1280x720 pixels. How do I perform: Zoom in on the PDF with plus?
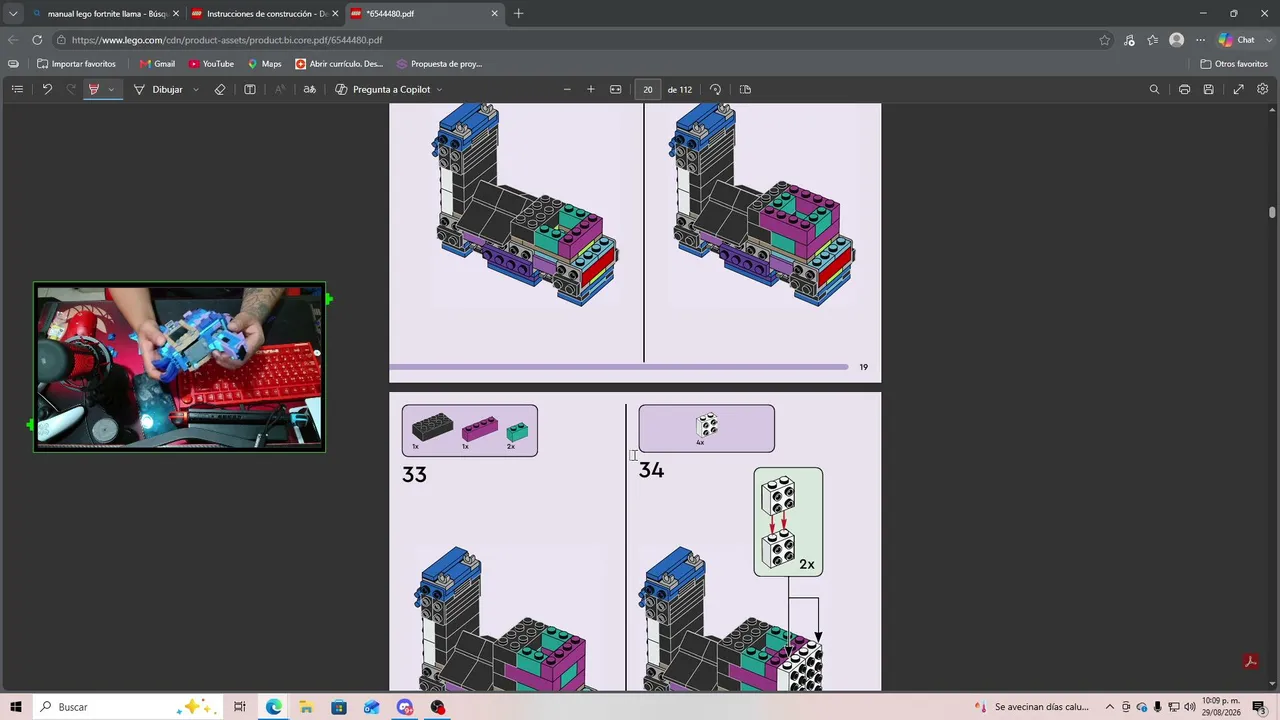[x=591, y=89]
